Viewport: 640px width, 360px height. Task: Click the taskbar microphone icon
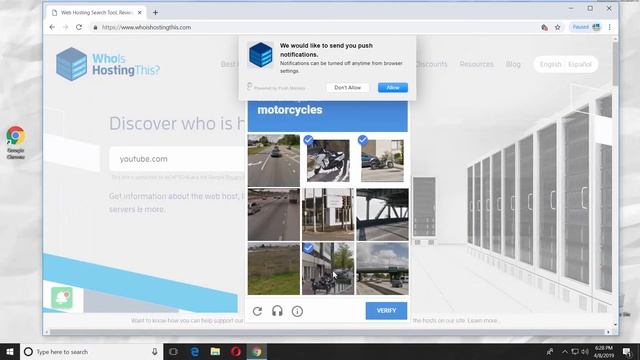coord(155,352)
